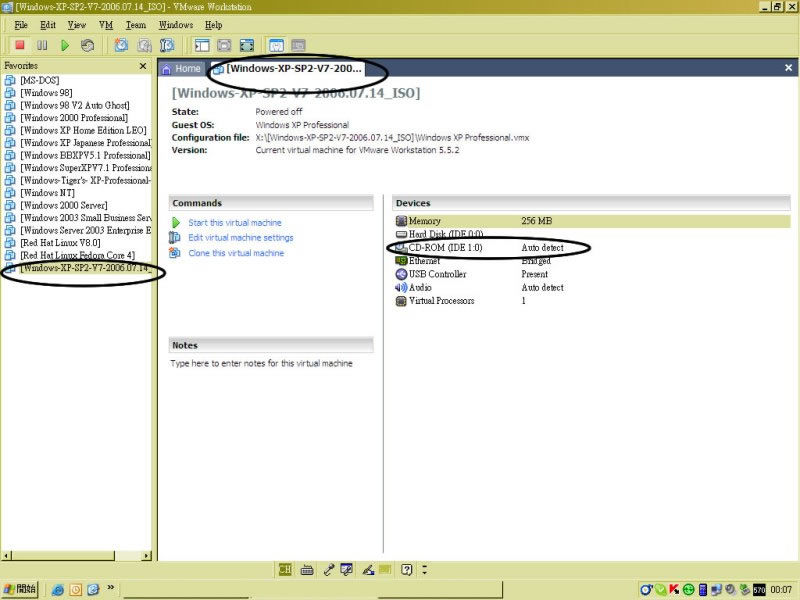This screenshot has height=600, width=800.
Task: Switch to Console view toolbar icon
Action: (298, 45)
